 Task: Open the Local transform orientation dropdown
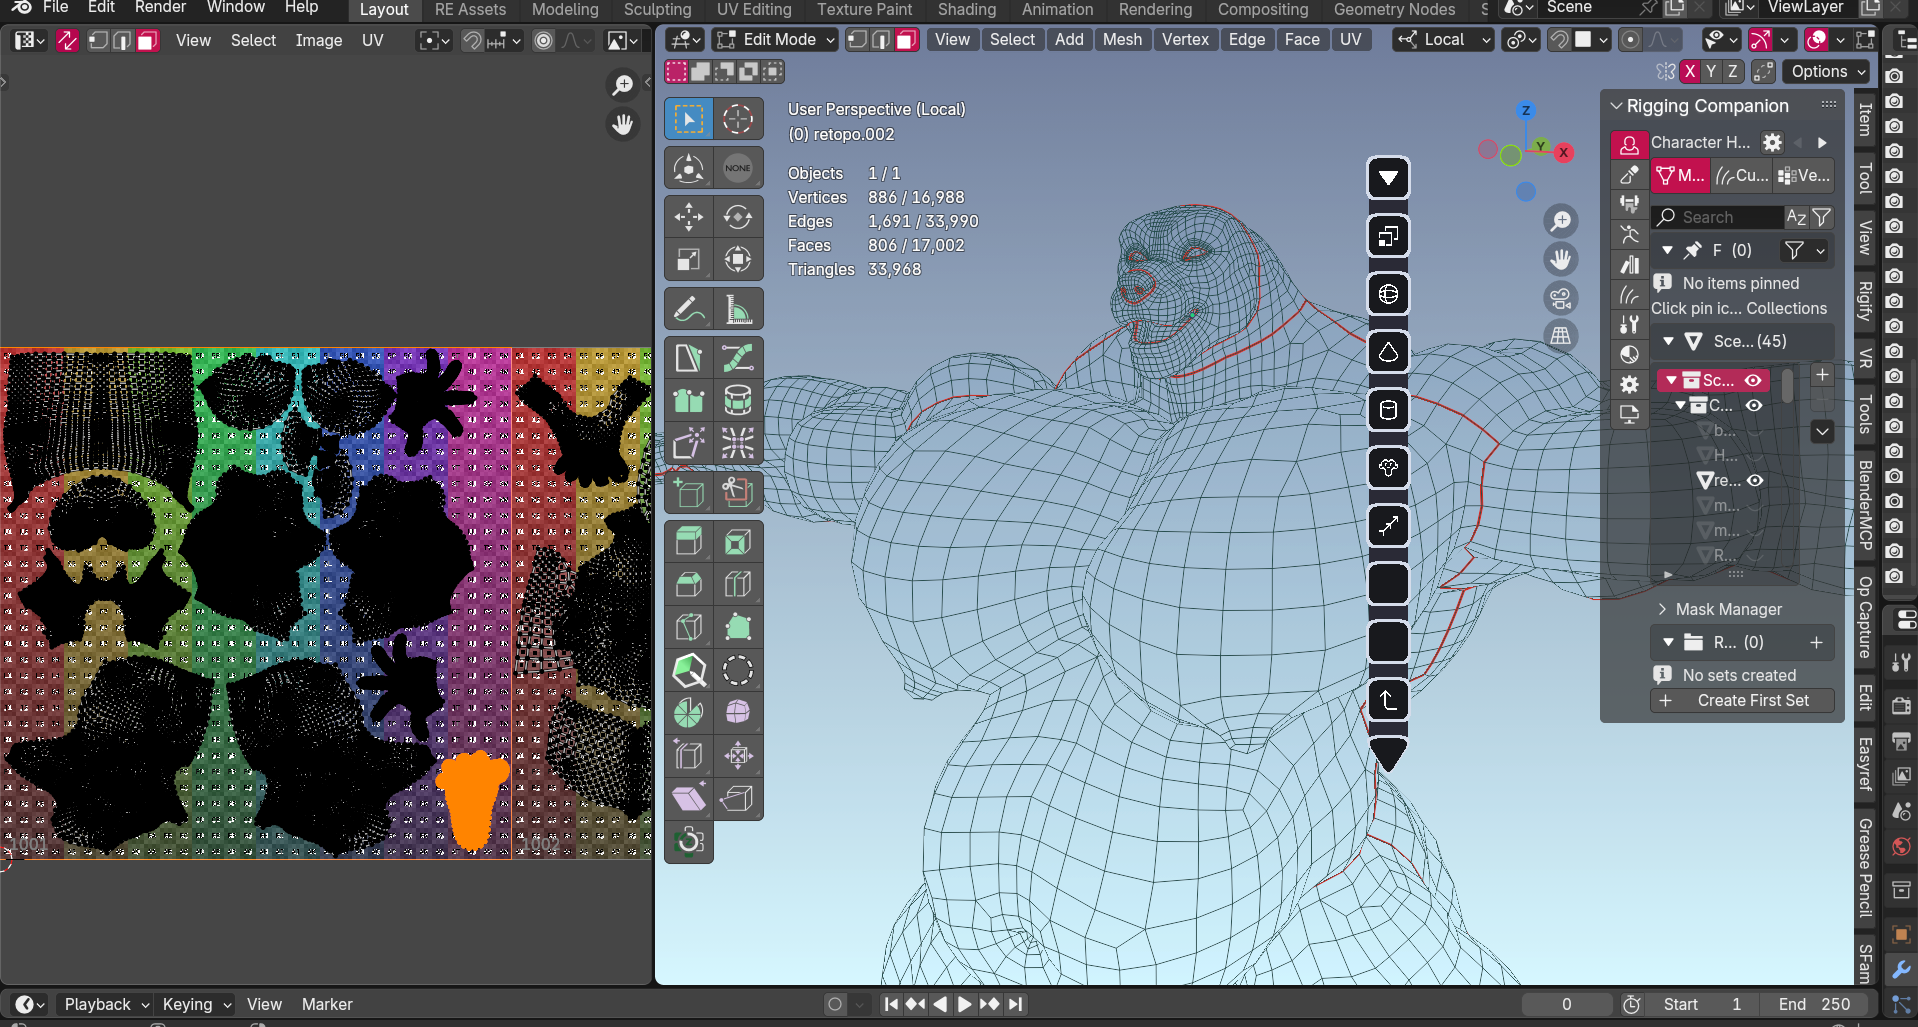tap(1444, 40)
